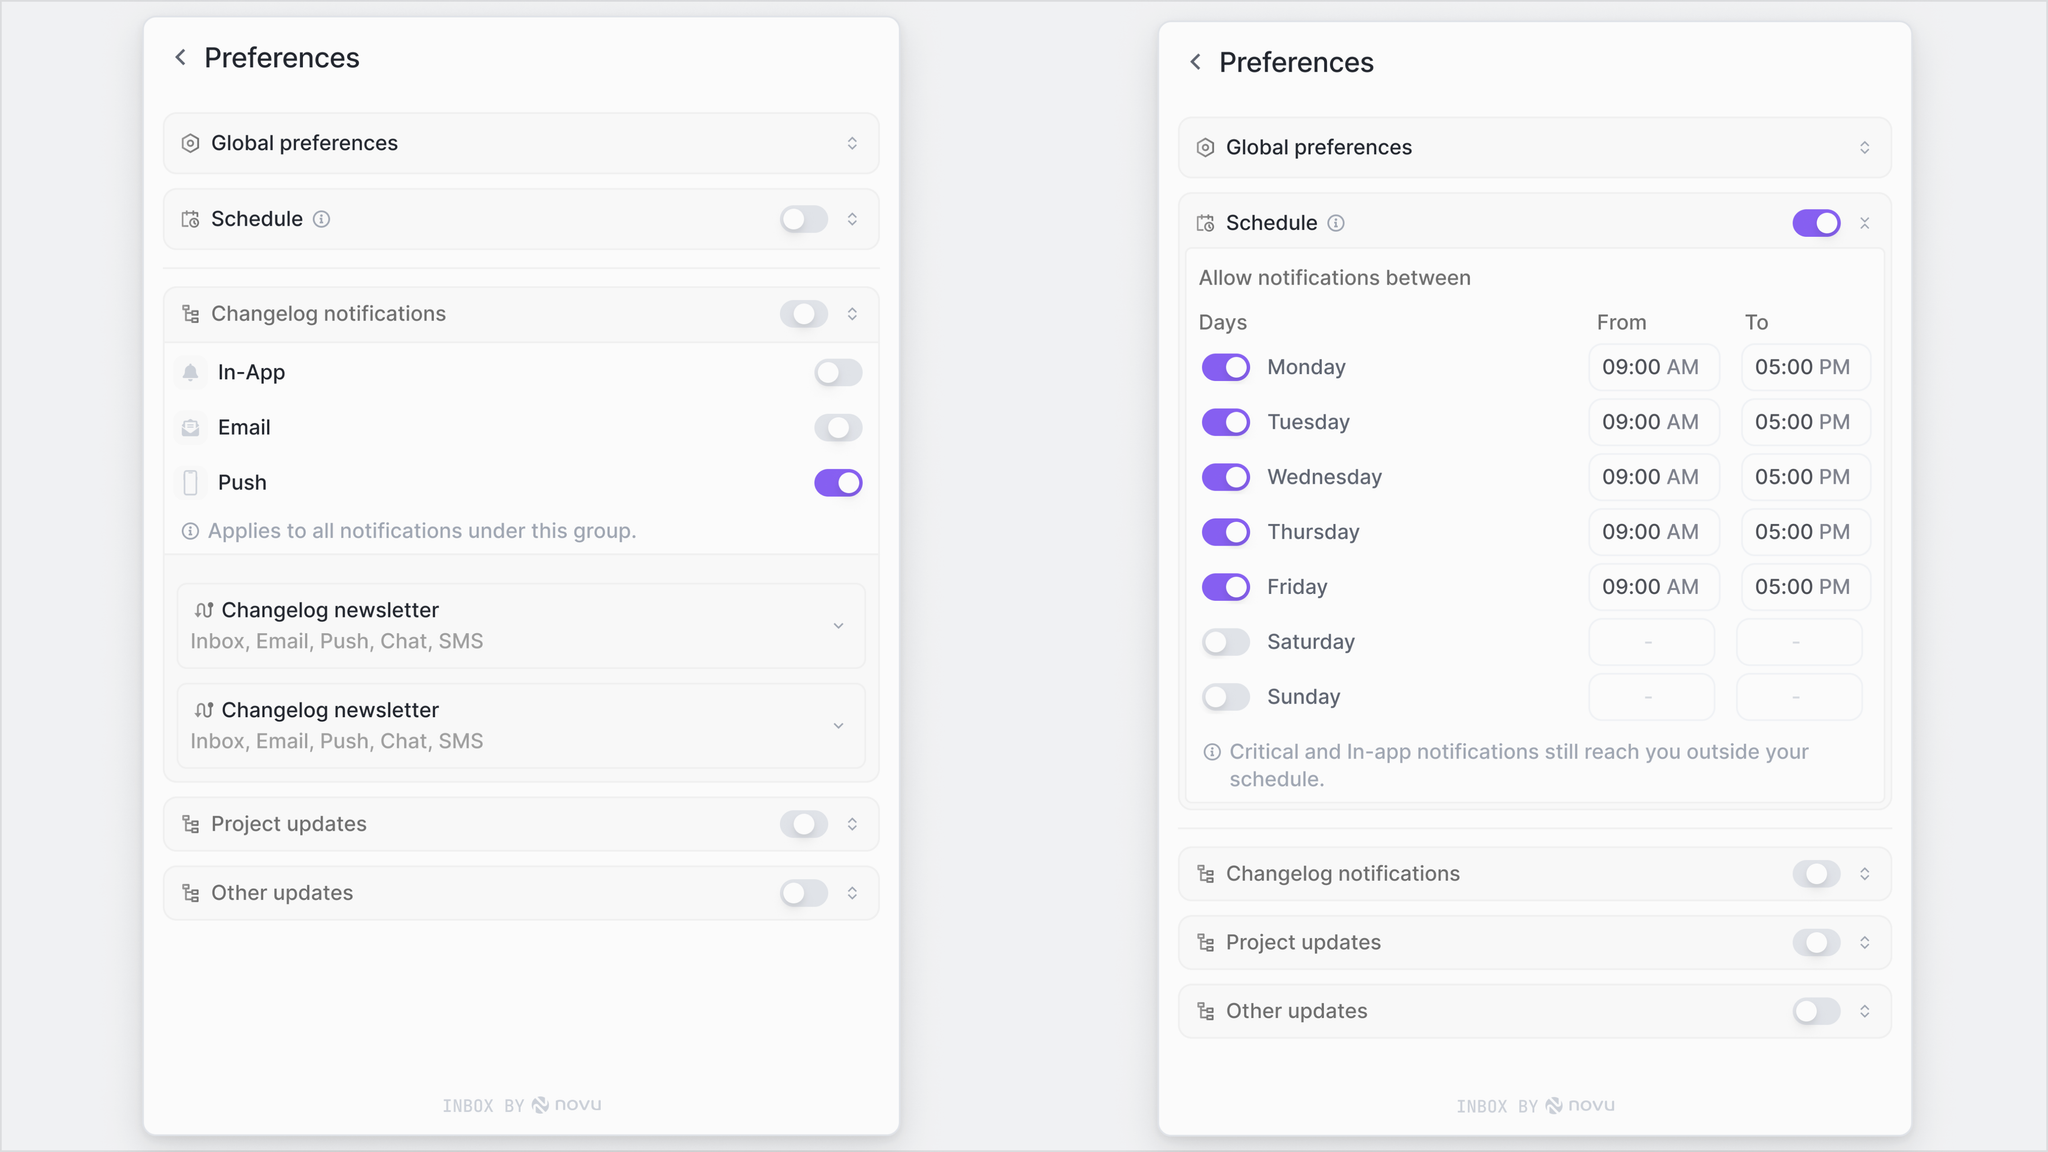Click the phone icon next to Push
The image size is (2048, 1152).
click(191, 482)
